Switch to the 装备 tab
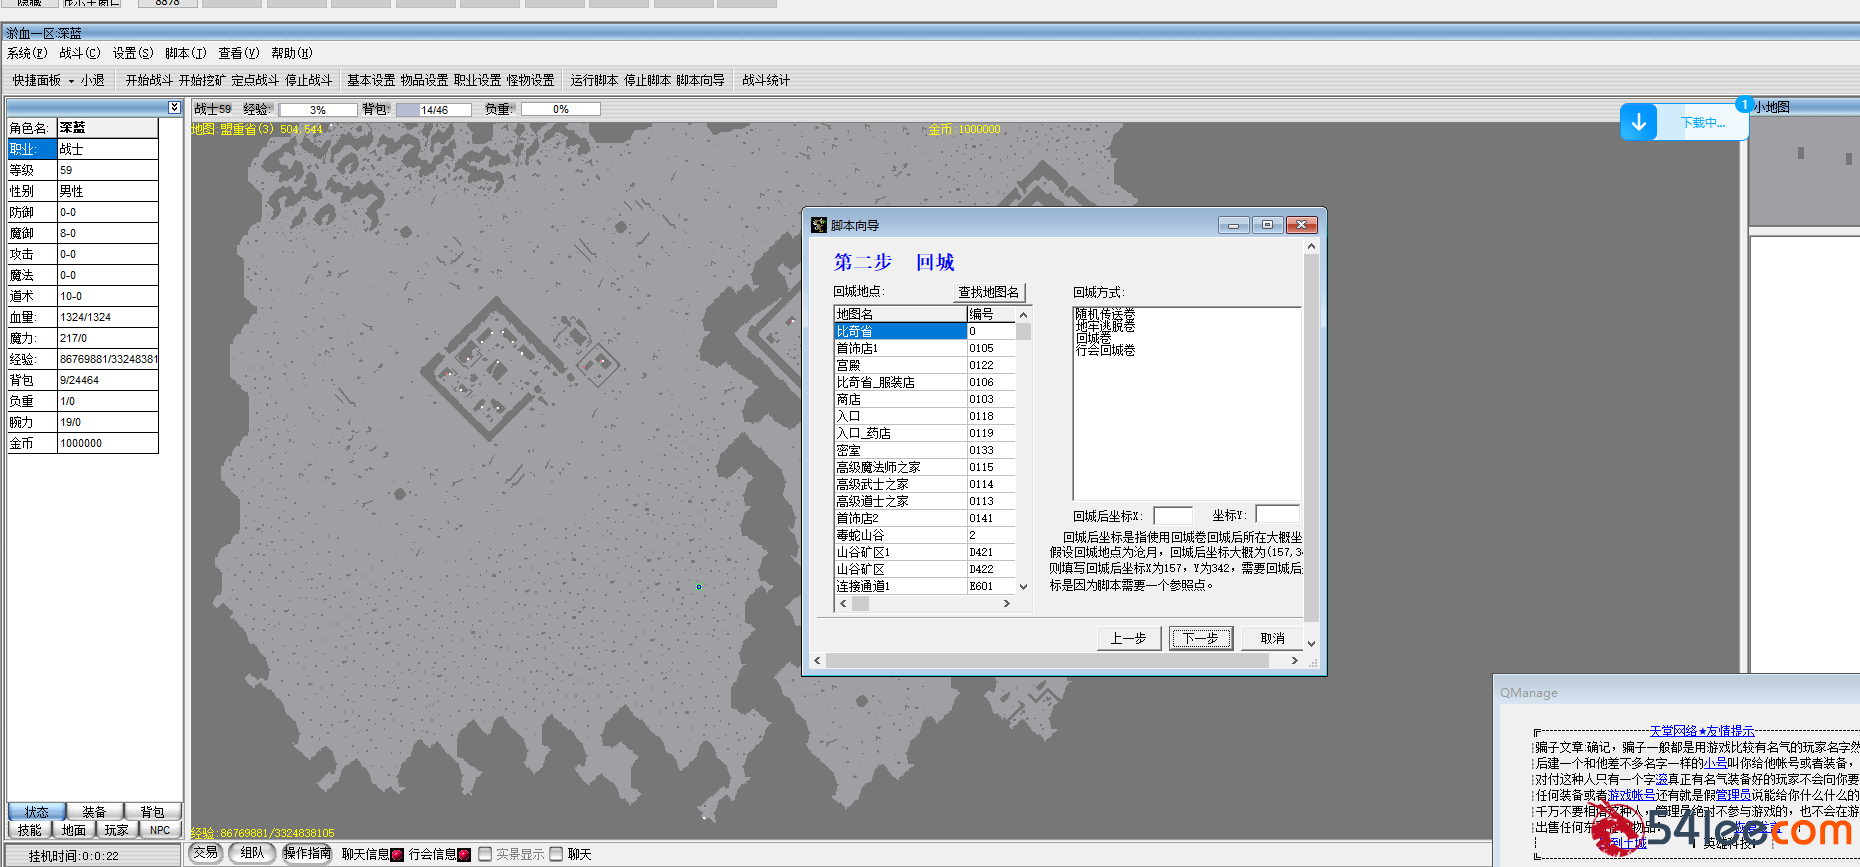 click(94, 812)
